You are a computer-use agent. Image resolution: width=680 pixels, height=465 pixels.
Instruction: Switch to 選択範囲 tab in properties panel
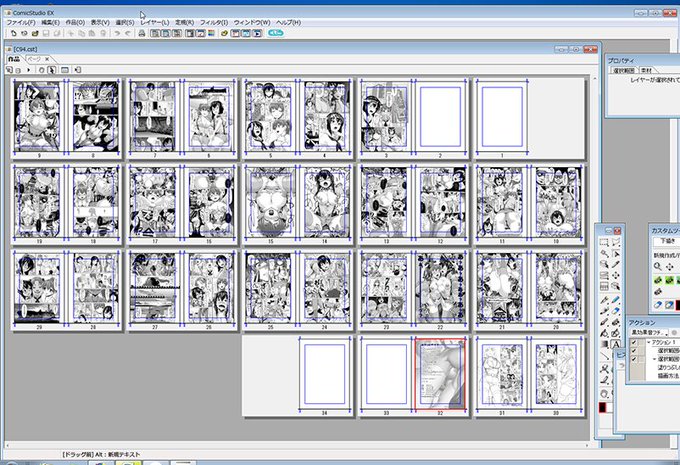(624, 70)
